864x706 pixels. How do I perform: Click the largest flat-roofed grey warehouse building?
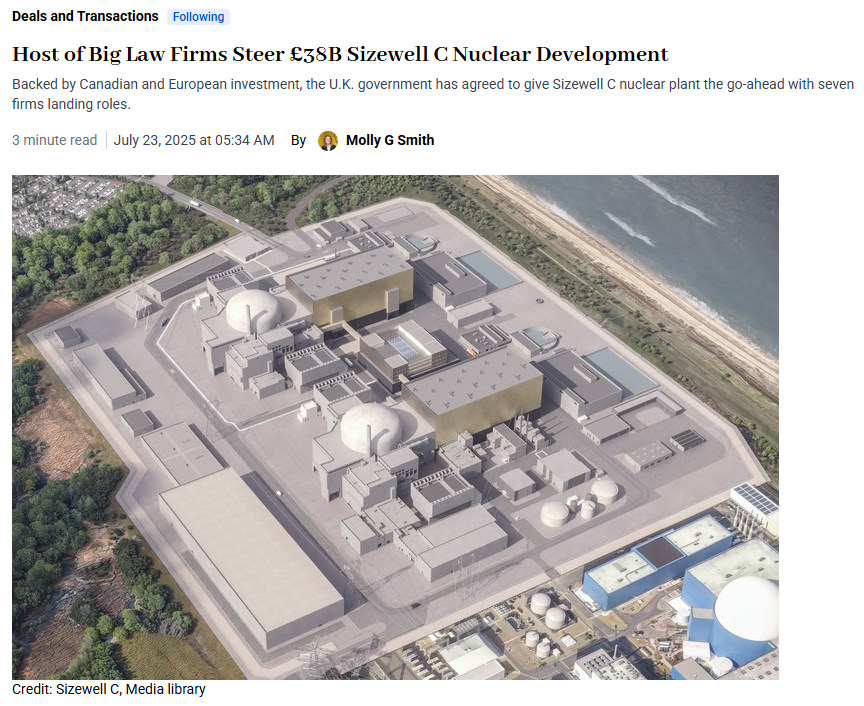coord(251,557)
